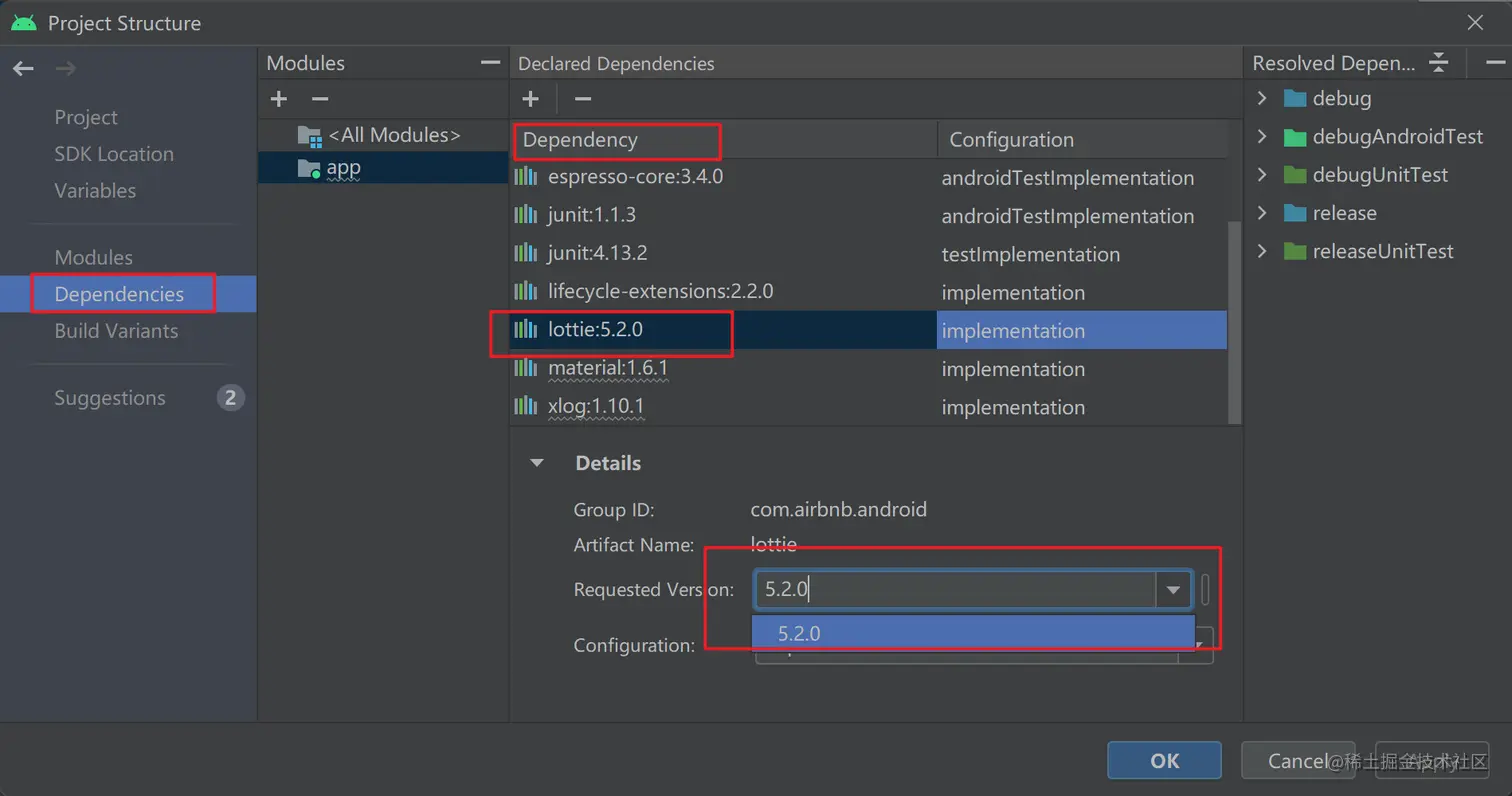Collapse all in Resolved Dependencies
The width and height of the screenshot is (1512, 796).
[x=1438, y=62]
